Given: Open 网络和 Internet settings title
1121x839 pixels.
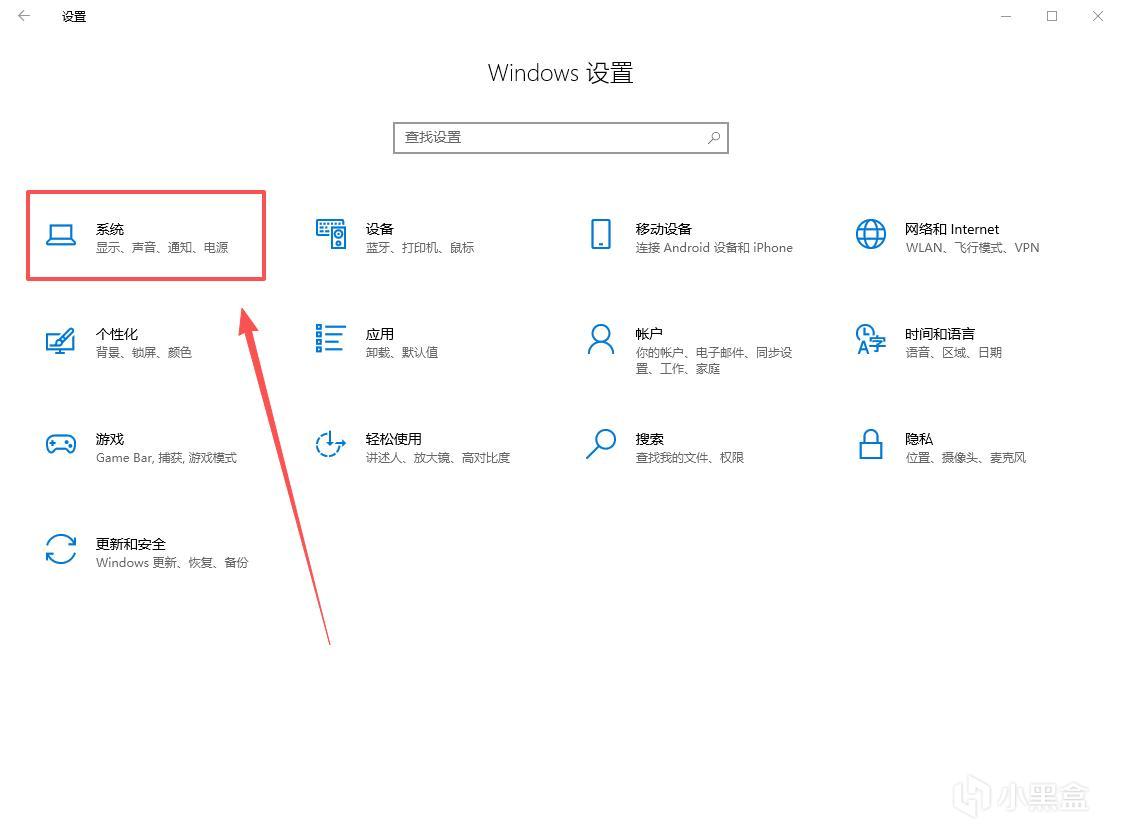Looking at the screenshot, I should tap(952, 229).
